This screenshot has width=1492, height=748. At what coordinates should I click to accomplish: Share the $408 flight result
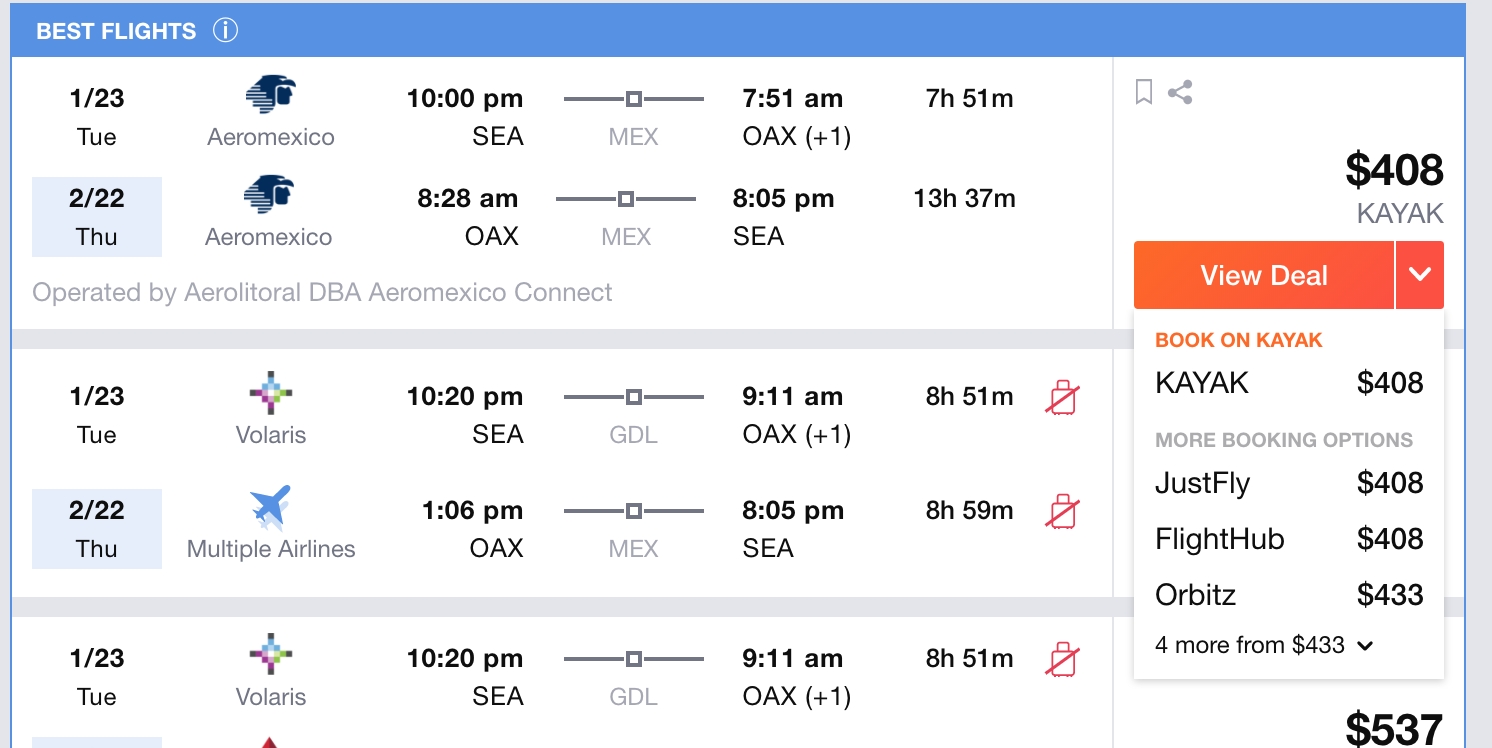(x=1180, y=93)
